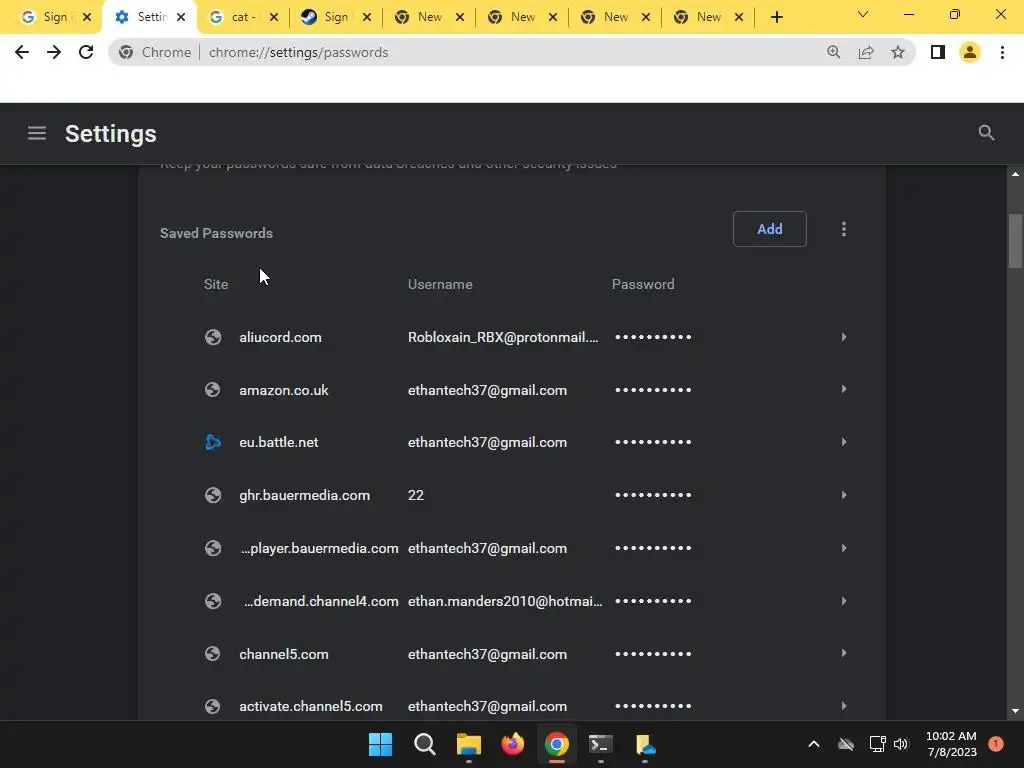Click the page scrollbar thumb
Screen dimensions: 1024x768
tap(1015, 240)
